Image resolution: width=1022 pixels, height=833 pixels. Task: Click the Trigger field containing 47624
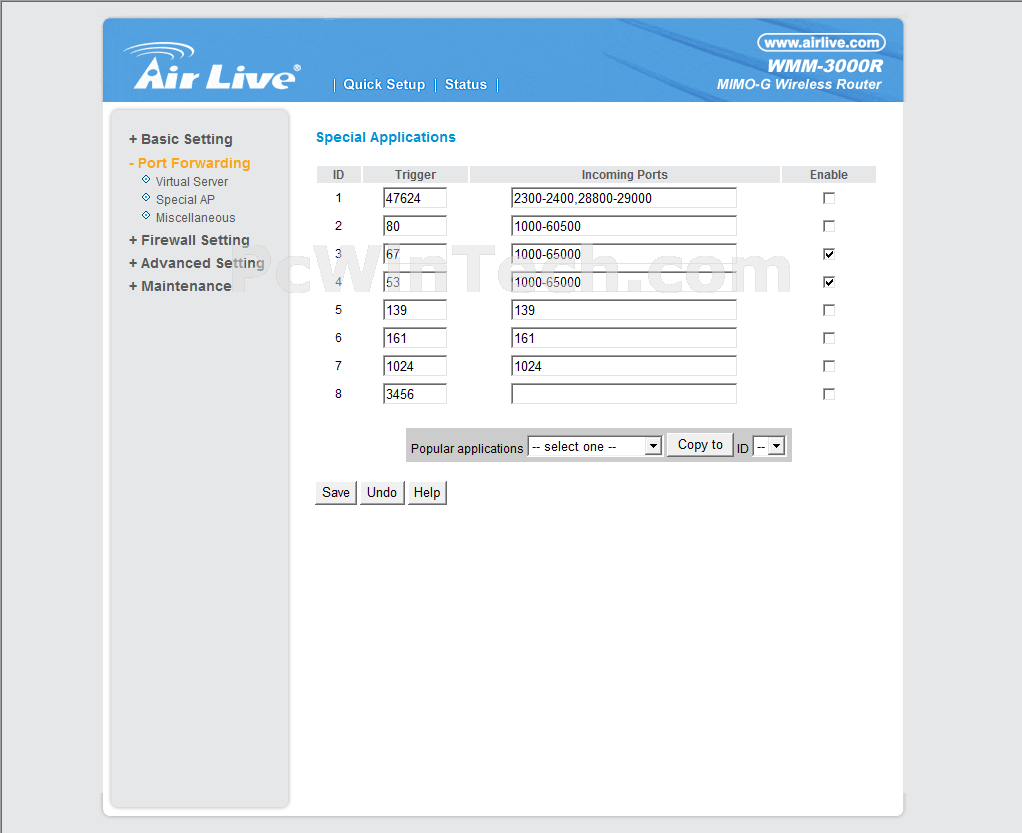click(x=415, y=198)
